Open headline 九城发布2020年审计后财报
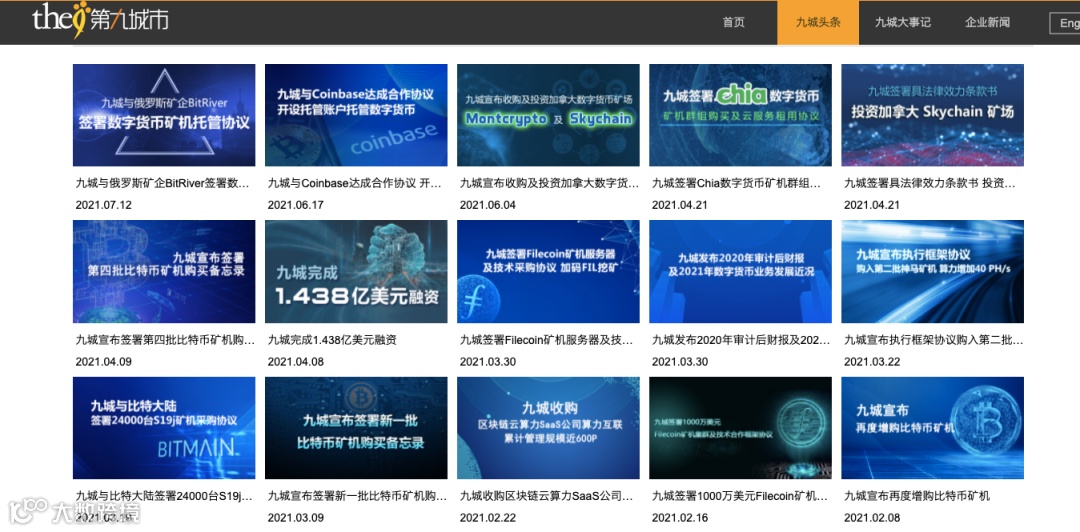The width and height of the screenshot is (1080, 532). tap(741, 340)
